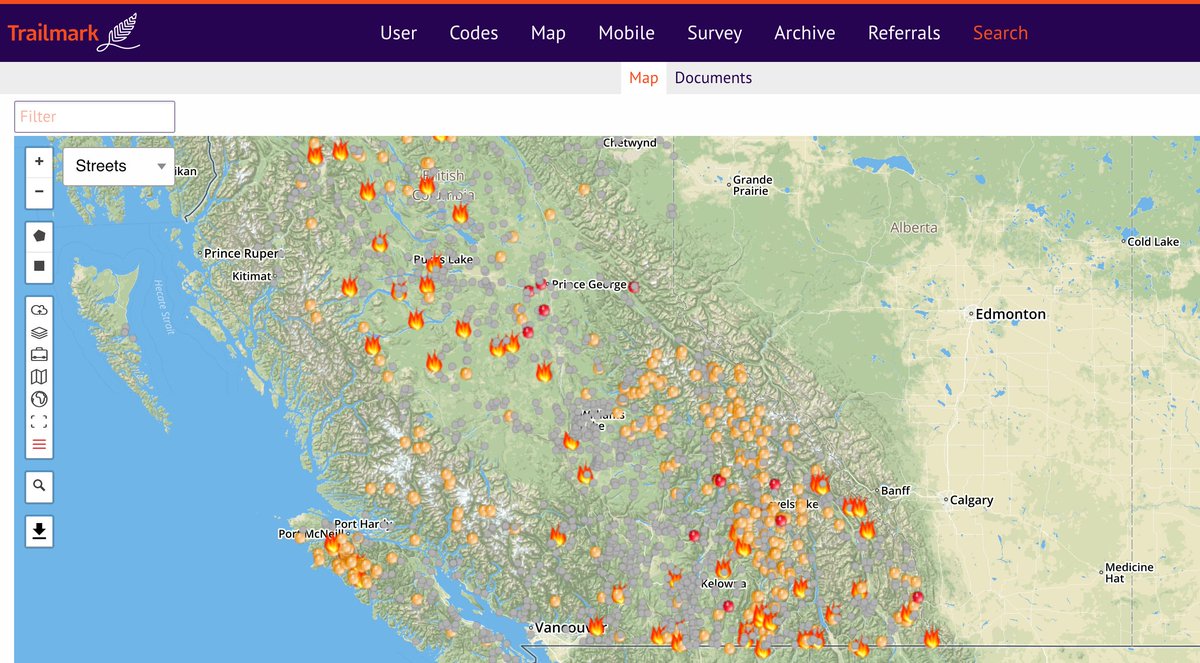Select the globe projection tool
The width and height of the screenshot is (1200, 663).
[x=39, y=398]
